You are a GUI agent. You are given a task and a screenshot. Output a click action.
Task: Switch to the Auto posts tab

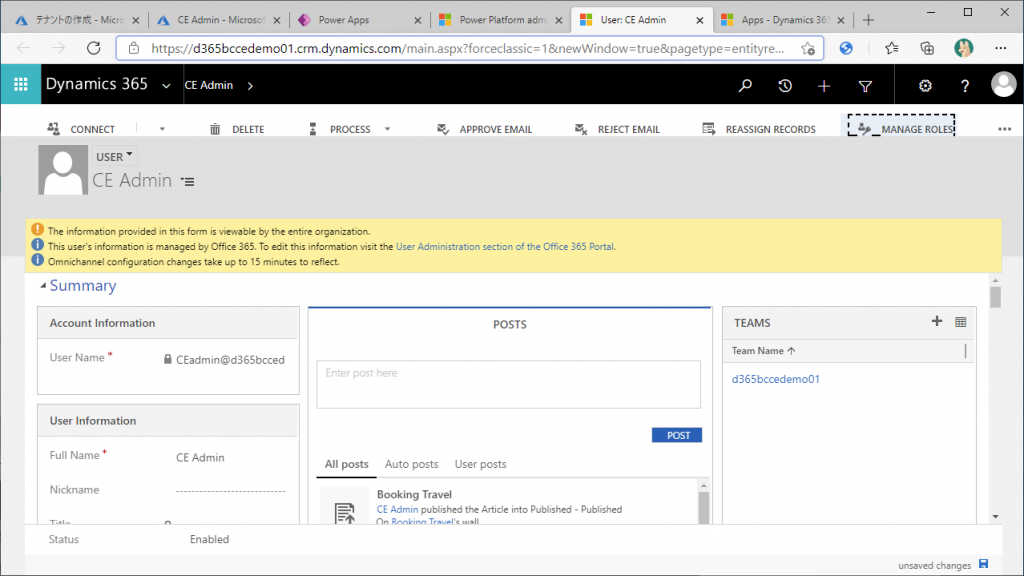tap(411, 464)
